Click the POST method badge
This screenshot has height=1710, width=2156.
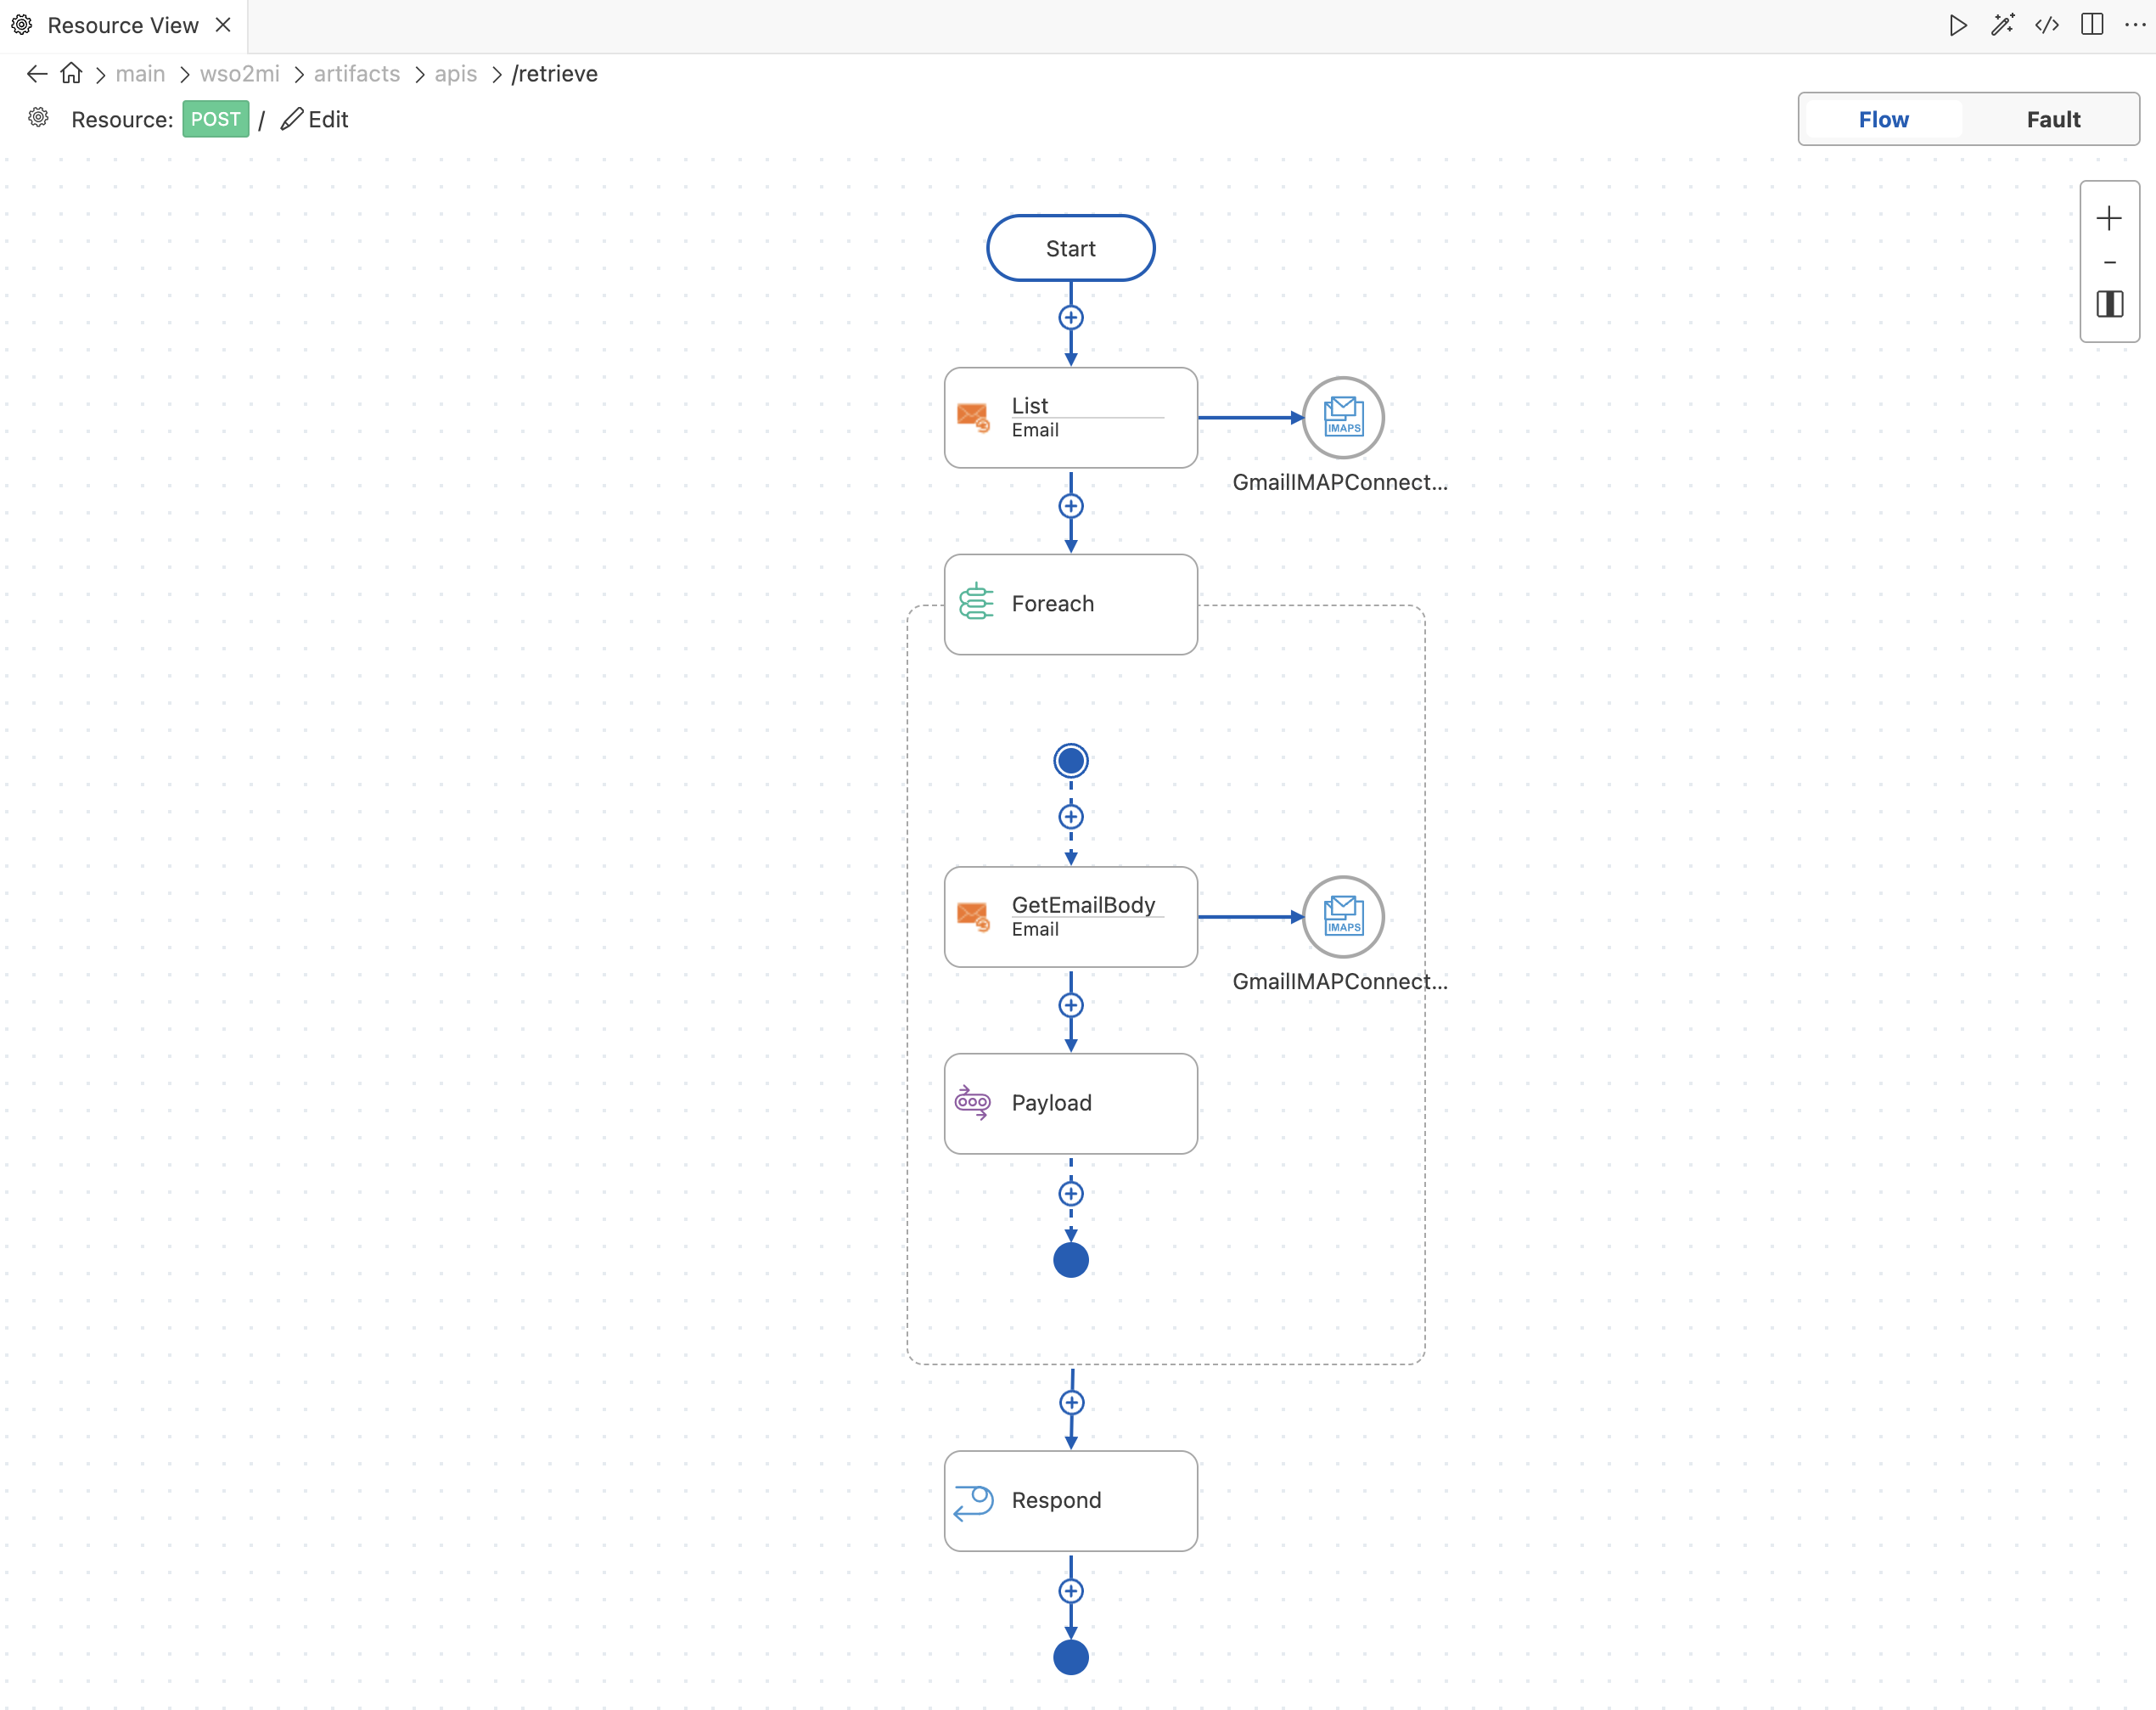click(215, 119)
